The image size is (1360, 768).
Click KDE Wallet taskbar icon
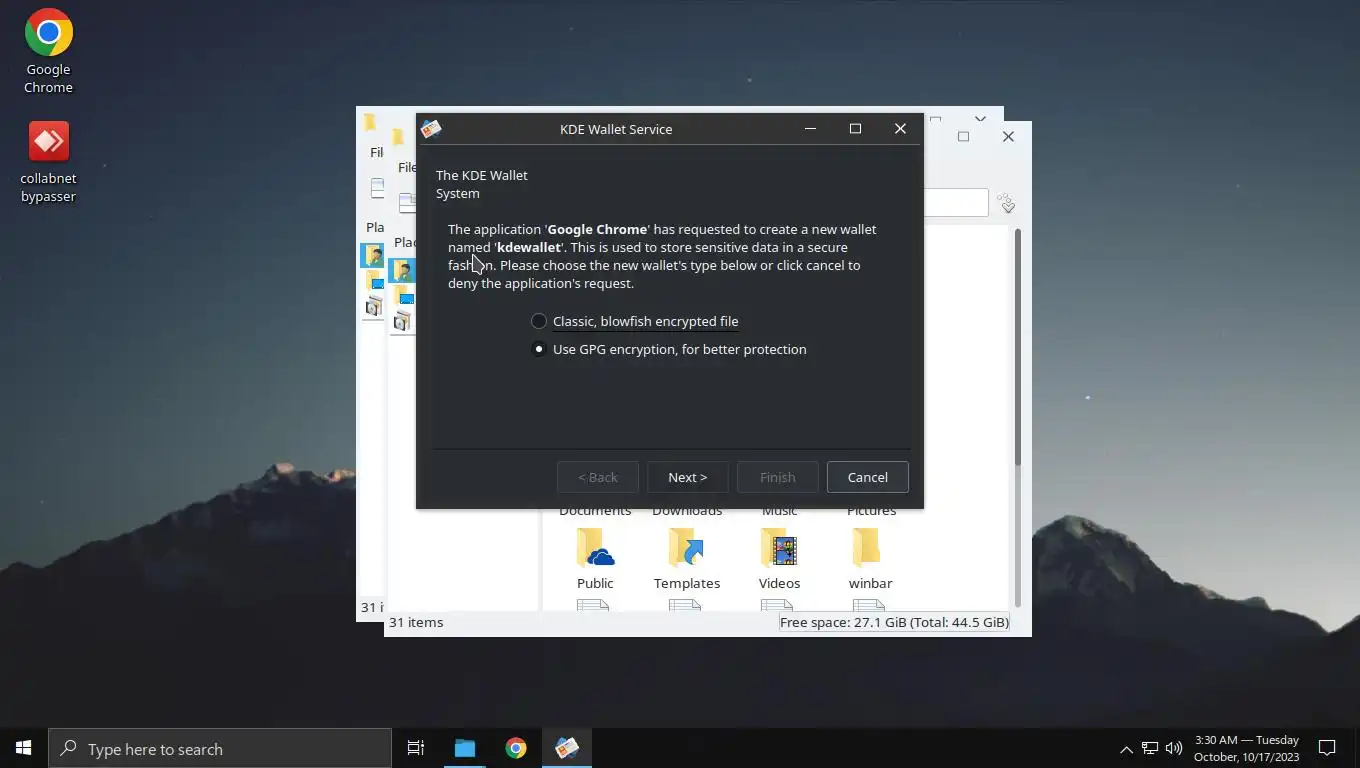click(x=567, y=748)
